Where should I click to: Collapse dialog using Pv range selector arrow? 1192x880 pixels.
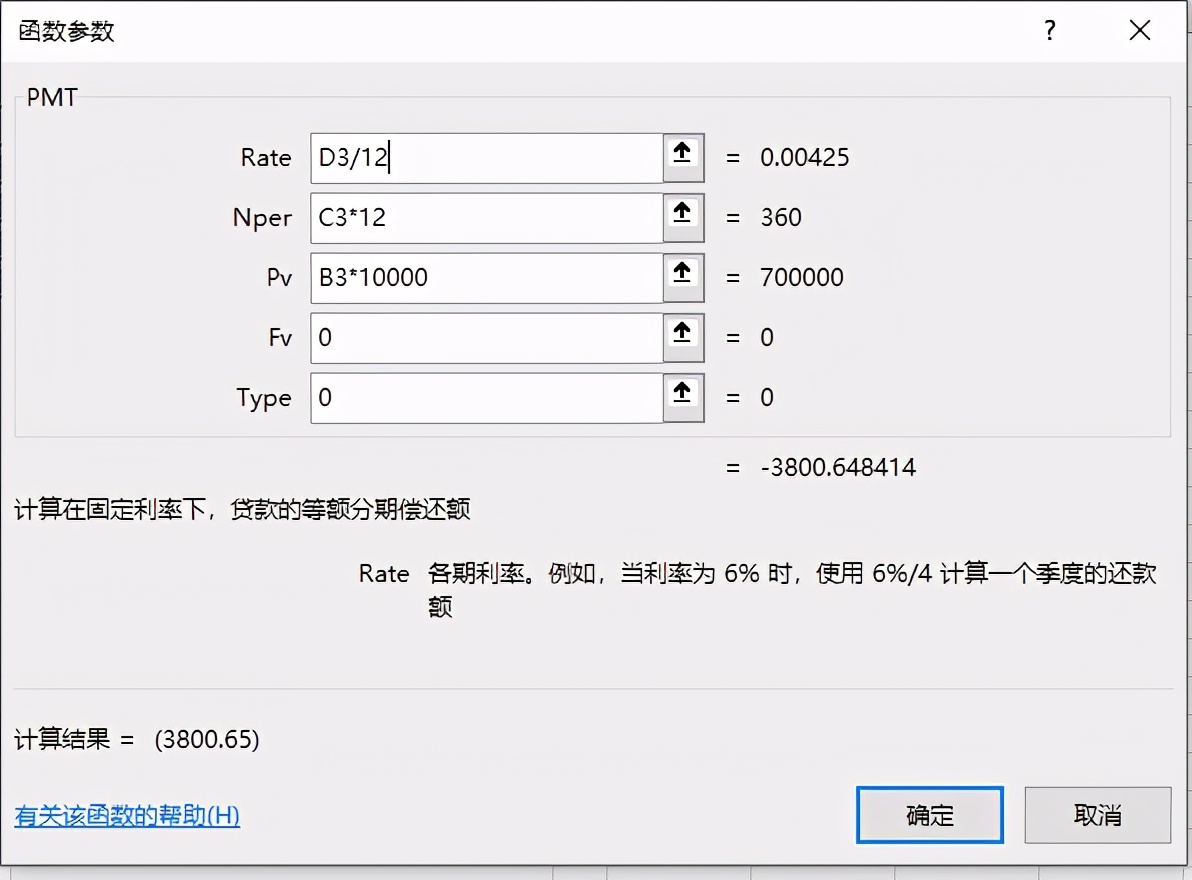pos(683,277)
